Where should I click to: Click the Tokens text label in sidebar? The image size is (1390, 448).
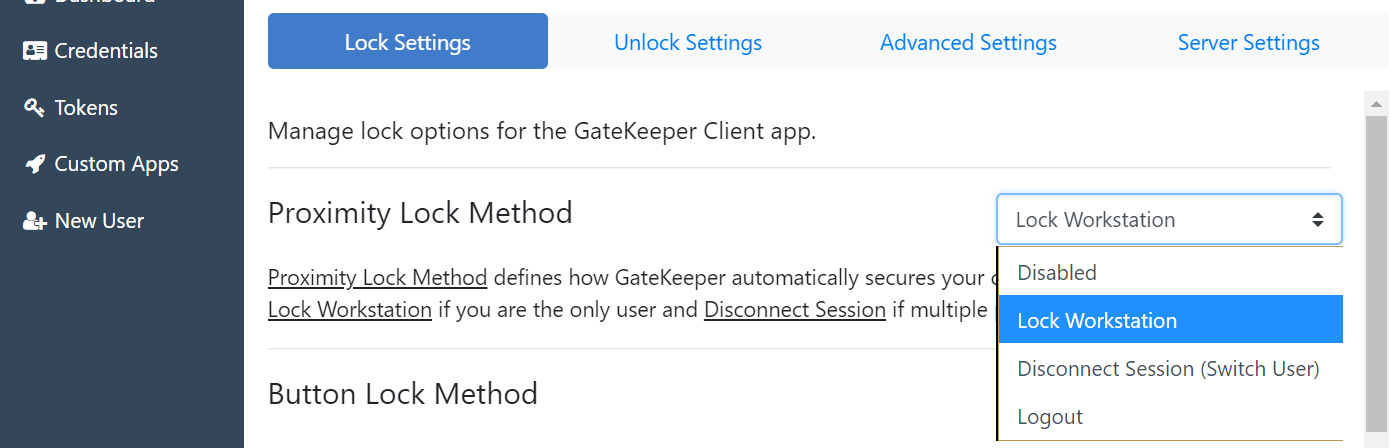pyautogui.click(x=86, y=108)
